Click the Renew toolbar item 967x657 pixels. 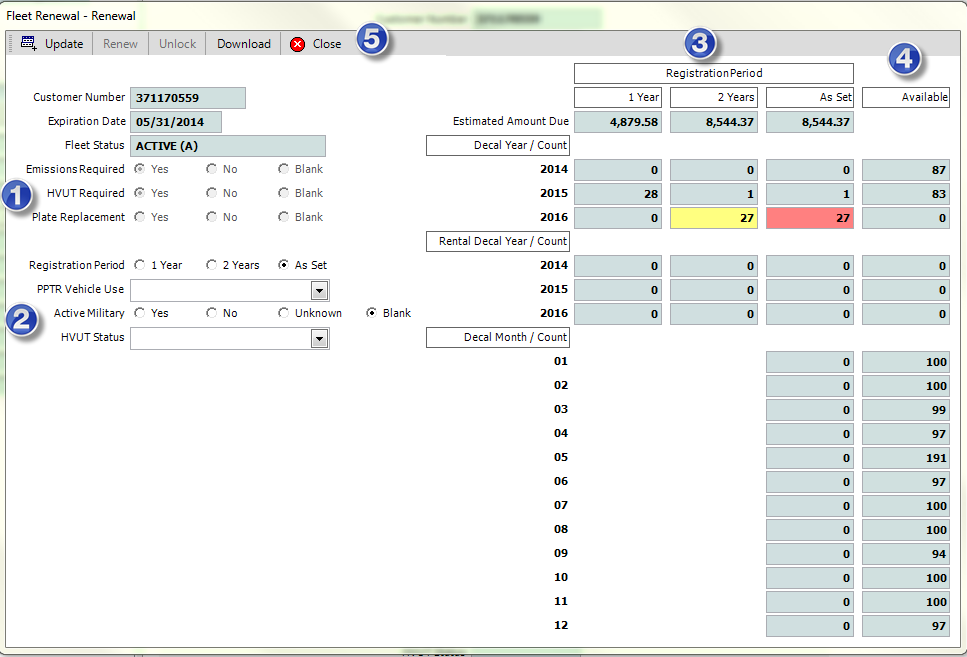coord(121,44)
